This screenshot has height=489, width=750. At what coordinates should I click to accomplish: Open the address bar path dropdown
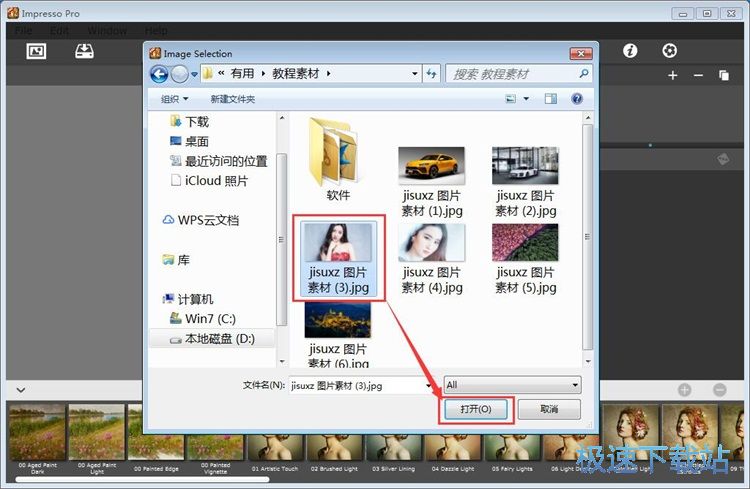[x=414, y=74]
